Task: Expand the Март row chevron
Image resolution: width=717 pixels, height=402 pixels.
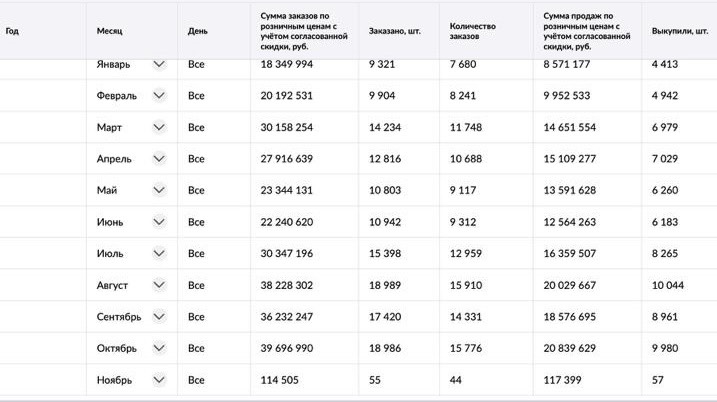Action: [159, 127]
